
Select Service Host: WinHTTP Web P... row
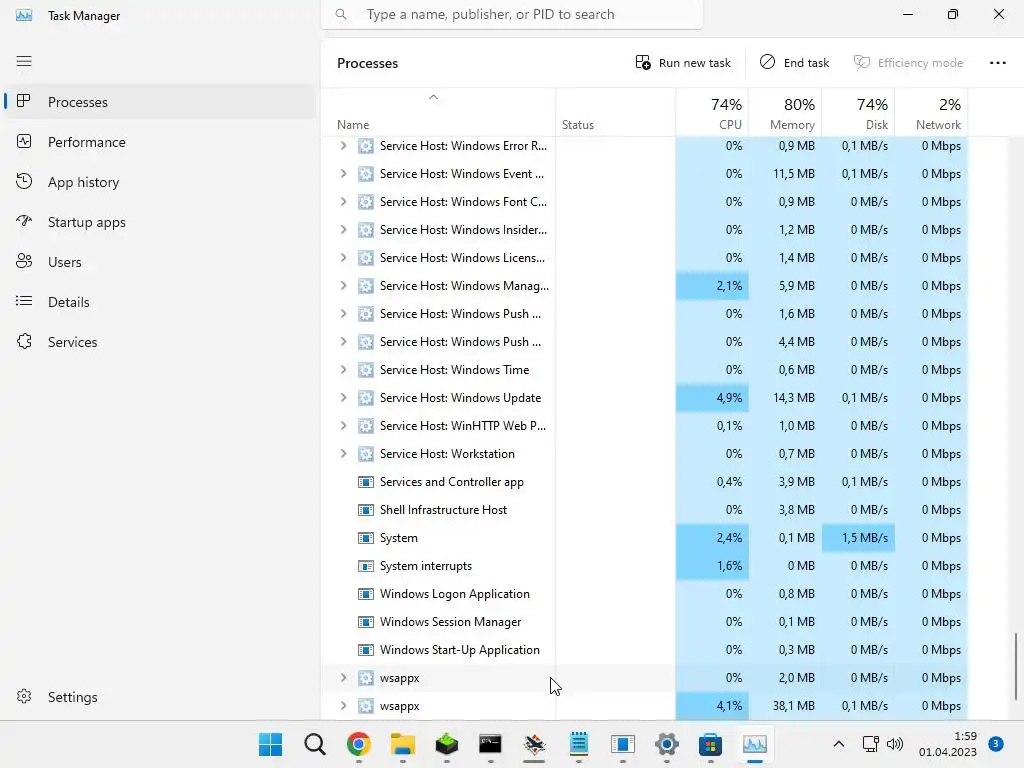(645, 426)
